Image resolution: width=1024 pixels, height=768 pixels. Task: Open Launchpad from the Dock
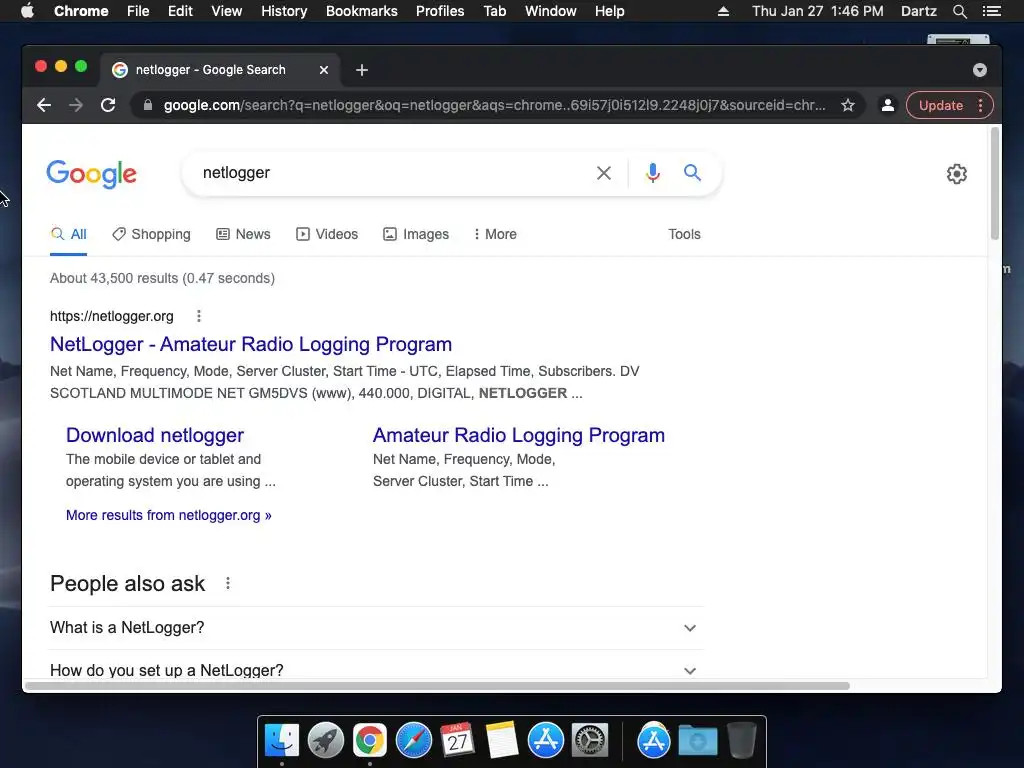(x=326, y=741)
